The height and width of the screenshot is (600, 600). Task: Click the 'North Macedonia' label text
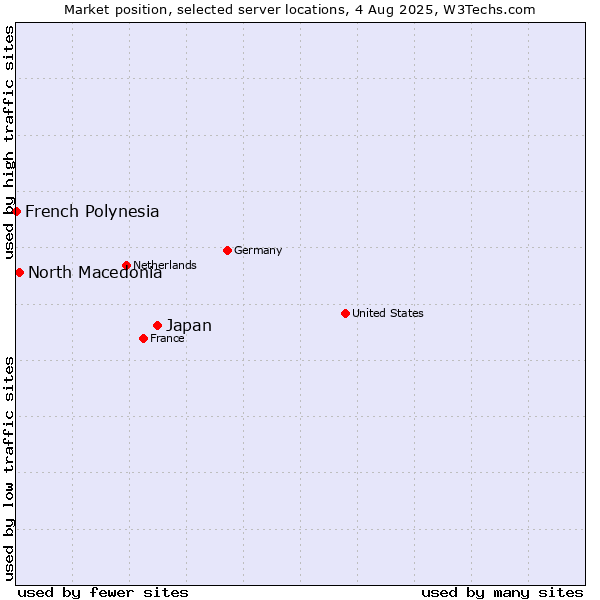(95, 272)
